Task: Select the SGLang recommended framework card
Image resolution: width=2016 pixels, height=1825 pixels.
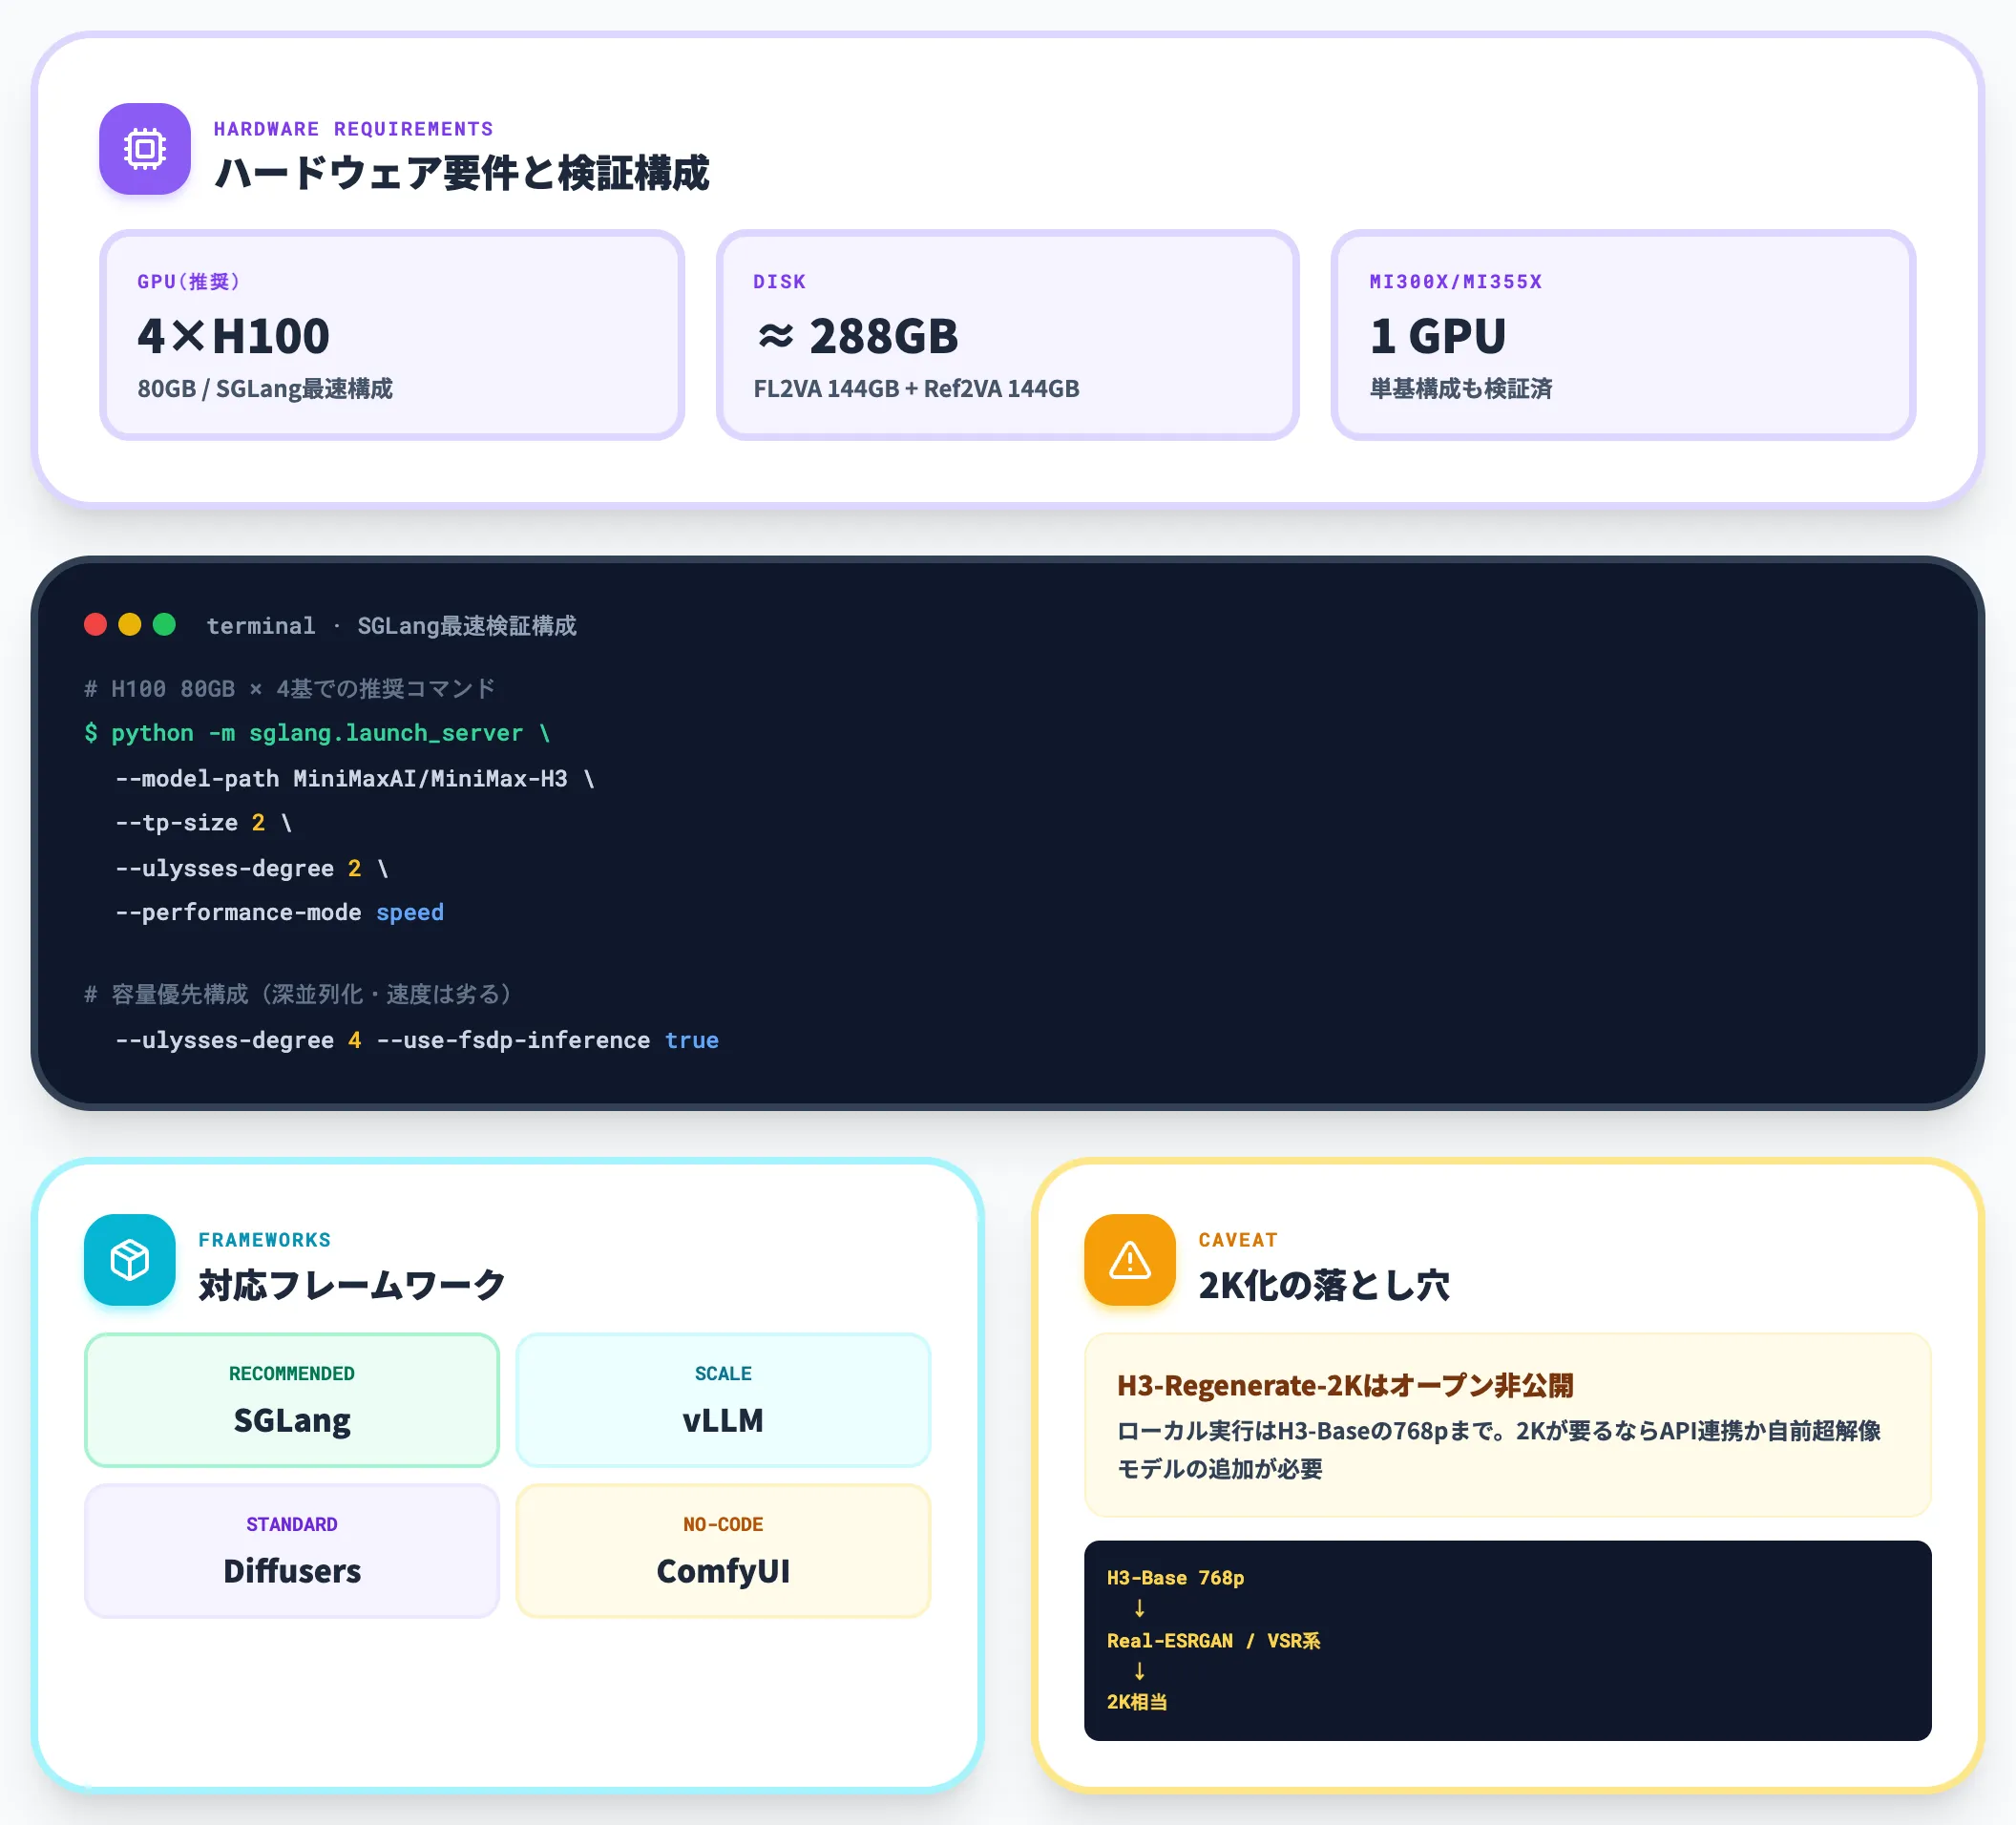Action: pos(292,1400)
